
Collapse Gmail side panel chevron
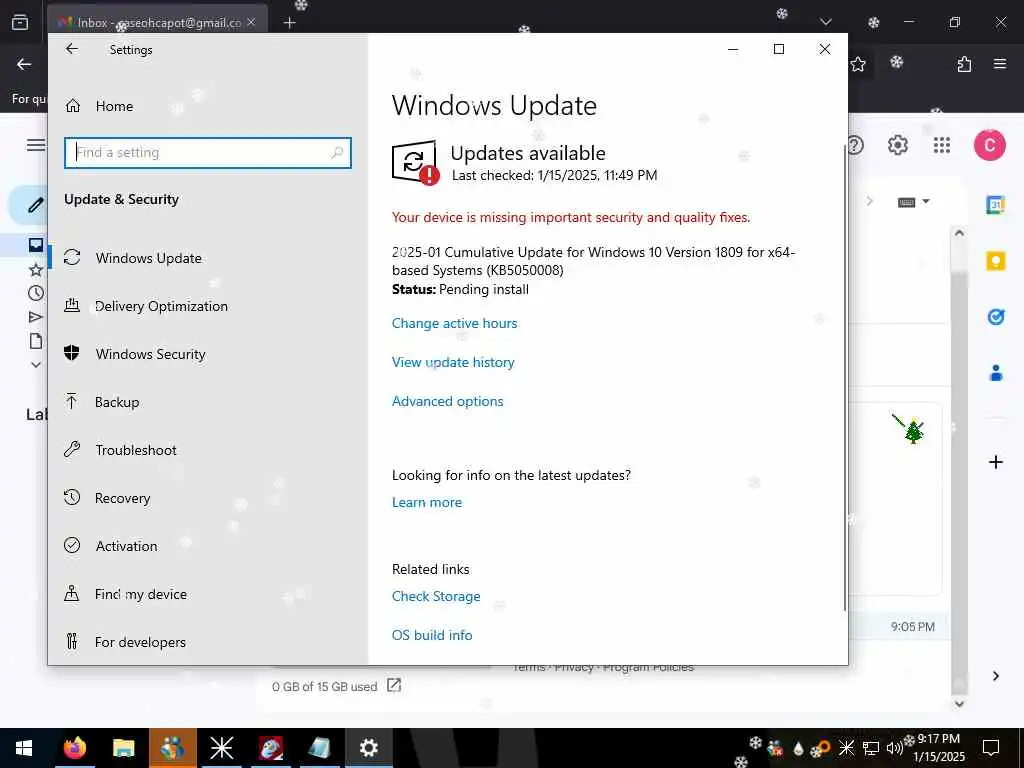pyautogui.click(x=996, y=676)
